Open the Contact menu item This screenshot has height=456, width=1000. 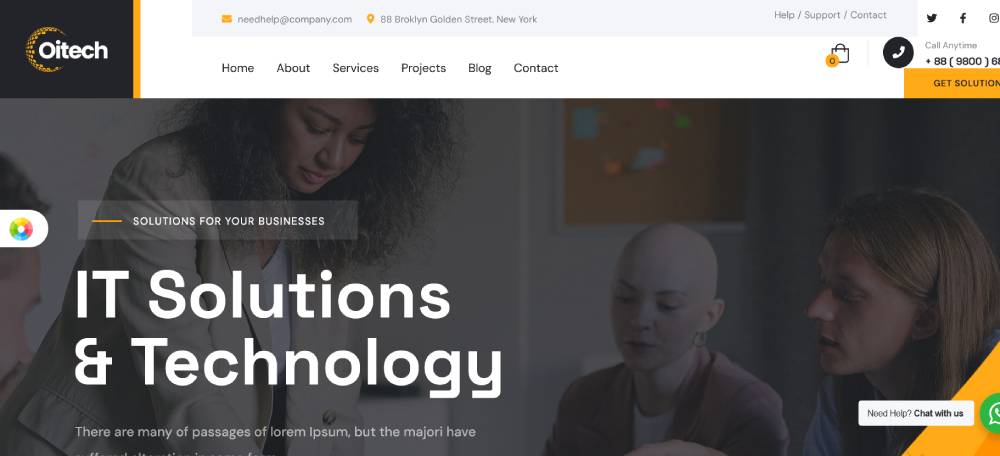tap(536, 68)
